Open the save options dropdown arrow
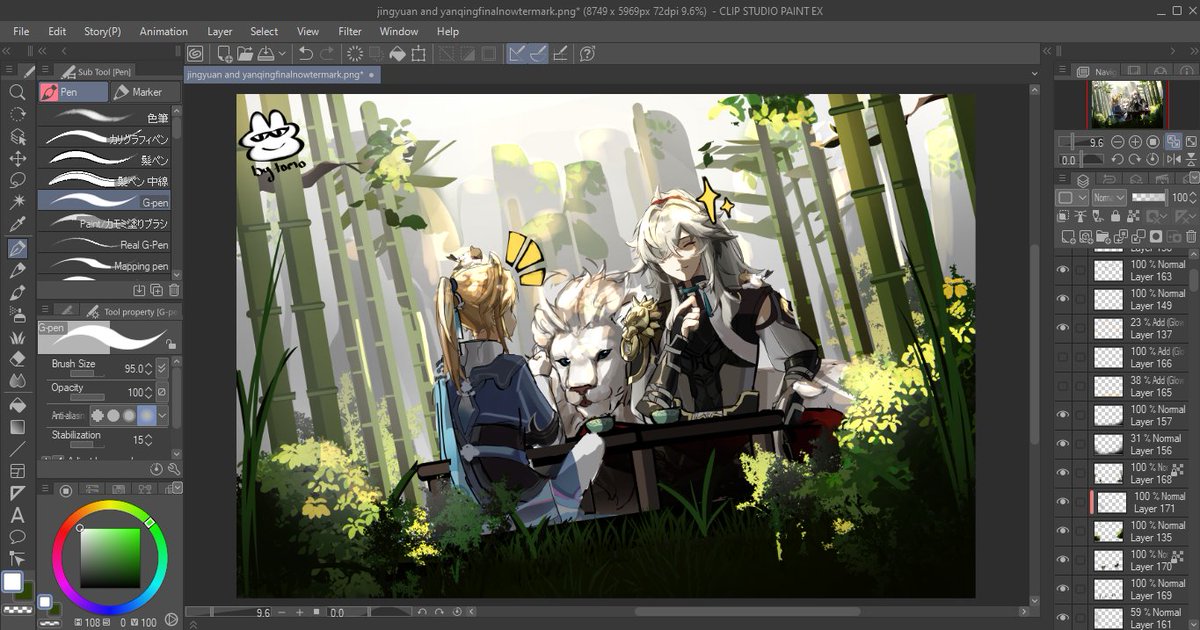Screen dimensions: 1200x630 [283, 53]
